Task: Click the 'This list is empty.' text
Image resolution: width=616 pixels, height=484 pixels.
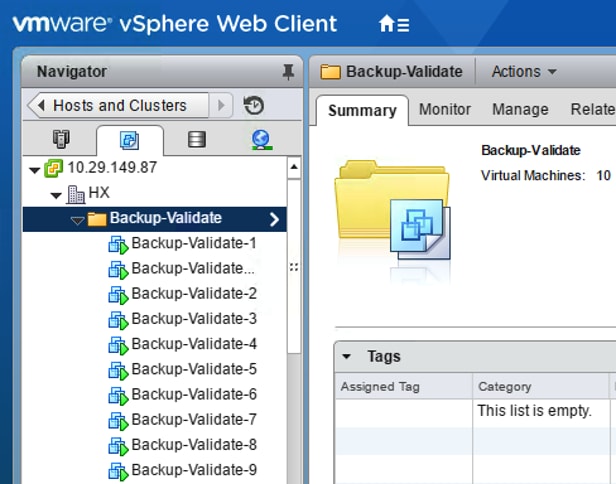Action: (534, 411)
